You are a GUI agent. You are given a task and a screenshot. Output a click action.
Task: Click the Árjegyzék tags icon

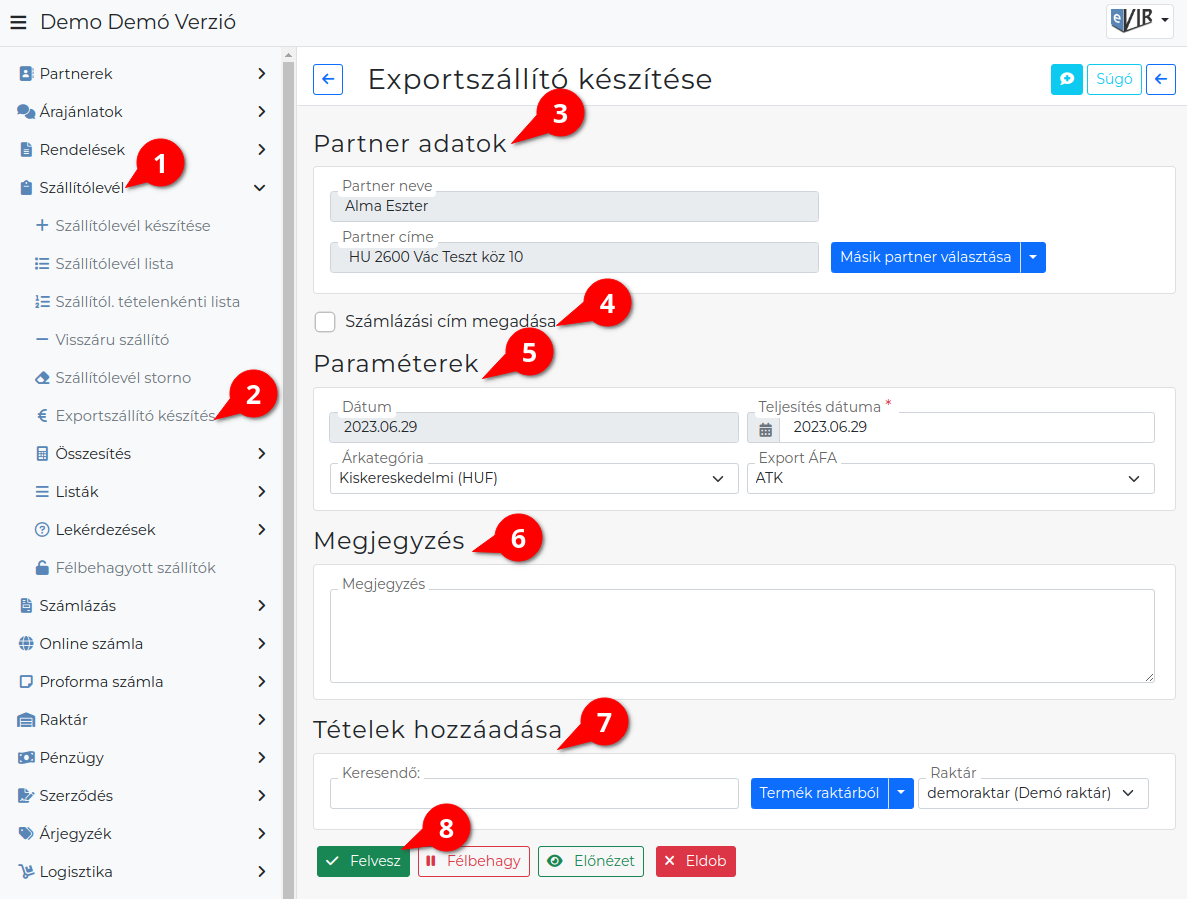tap(26, 833)
